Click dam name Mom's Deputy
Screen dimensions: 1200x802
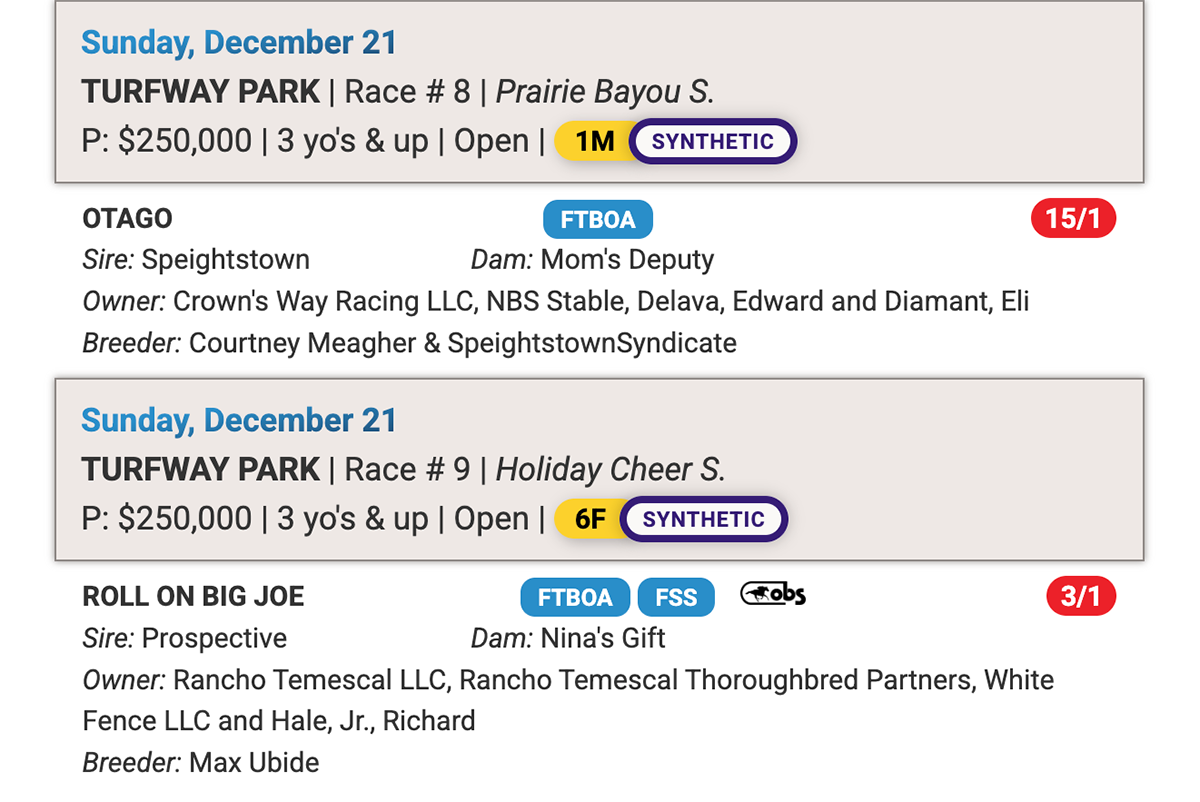click(x=627, y=260)
